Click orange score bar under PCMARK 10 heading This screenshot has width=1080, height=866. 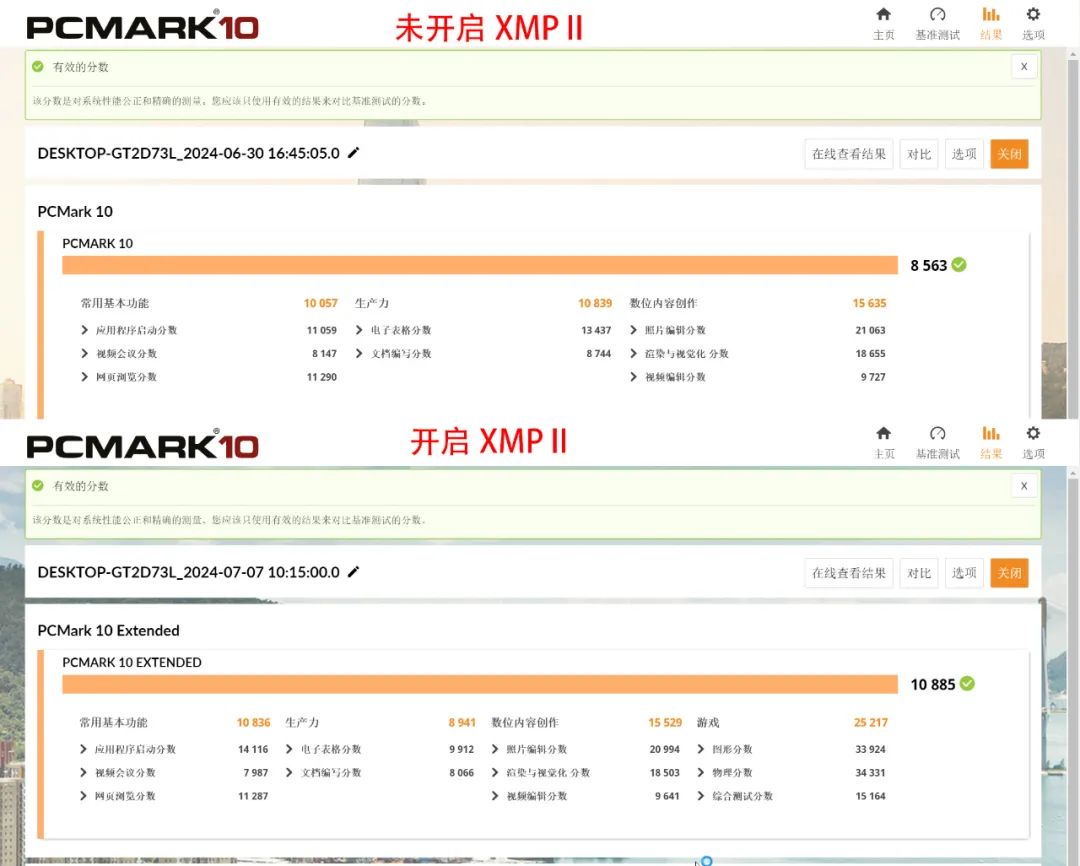(480, 265)
